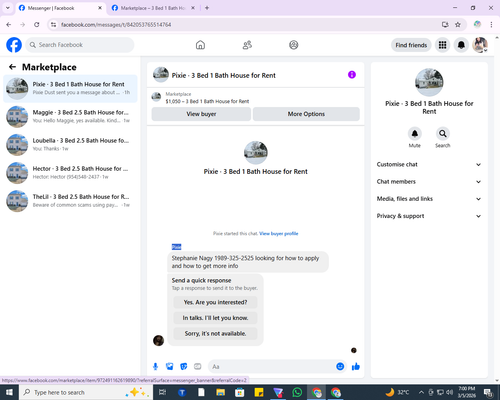This screenshot has width=500, height=400.
Task: Open Chrome tab search dropdown arrow
Action: pos(8,8)
